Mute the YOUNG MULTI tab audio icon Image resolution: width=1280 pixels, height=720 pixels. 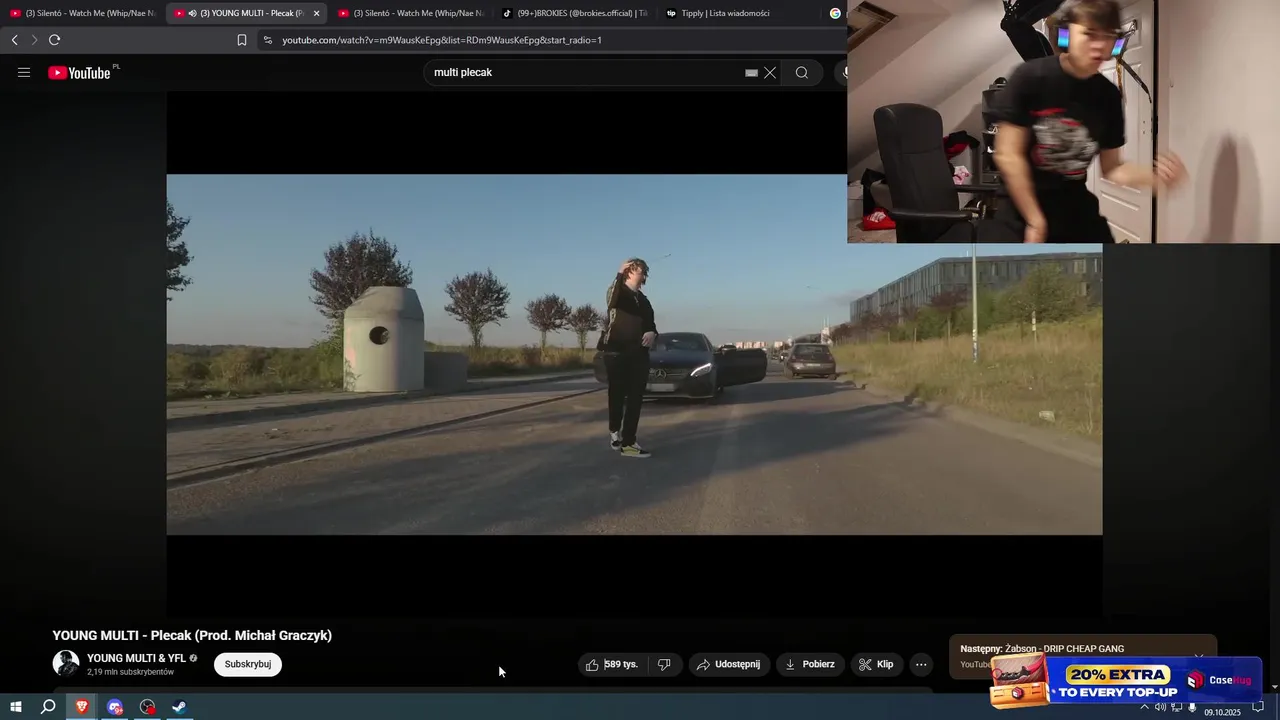tap(192, 13)
